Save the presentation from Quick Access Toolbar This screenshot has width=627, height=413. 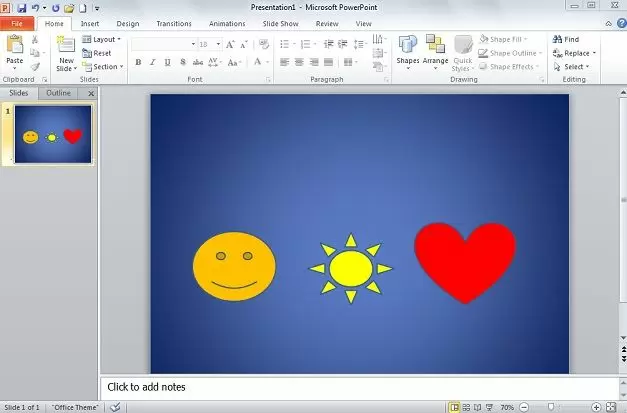point(21,7)
